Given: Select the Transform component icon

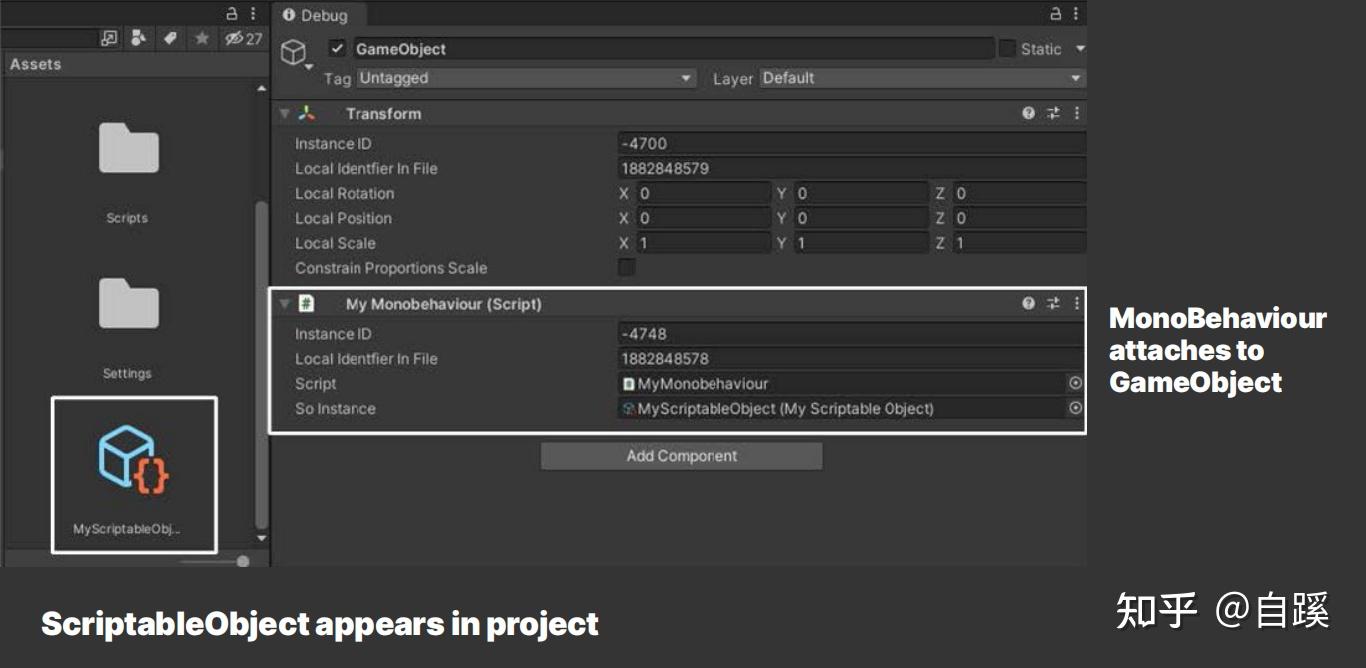Looking at the screenshot, I should 308,113.
